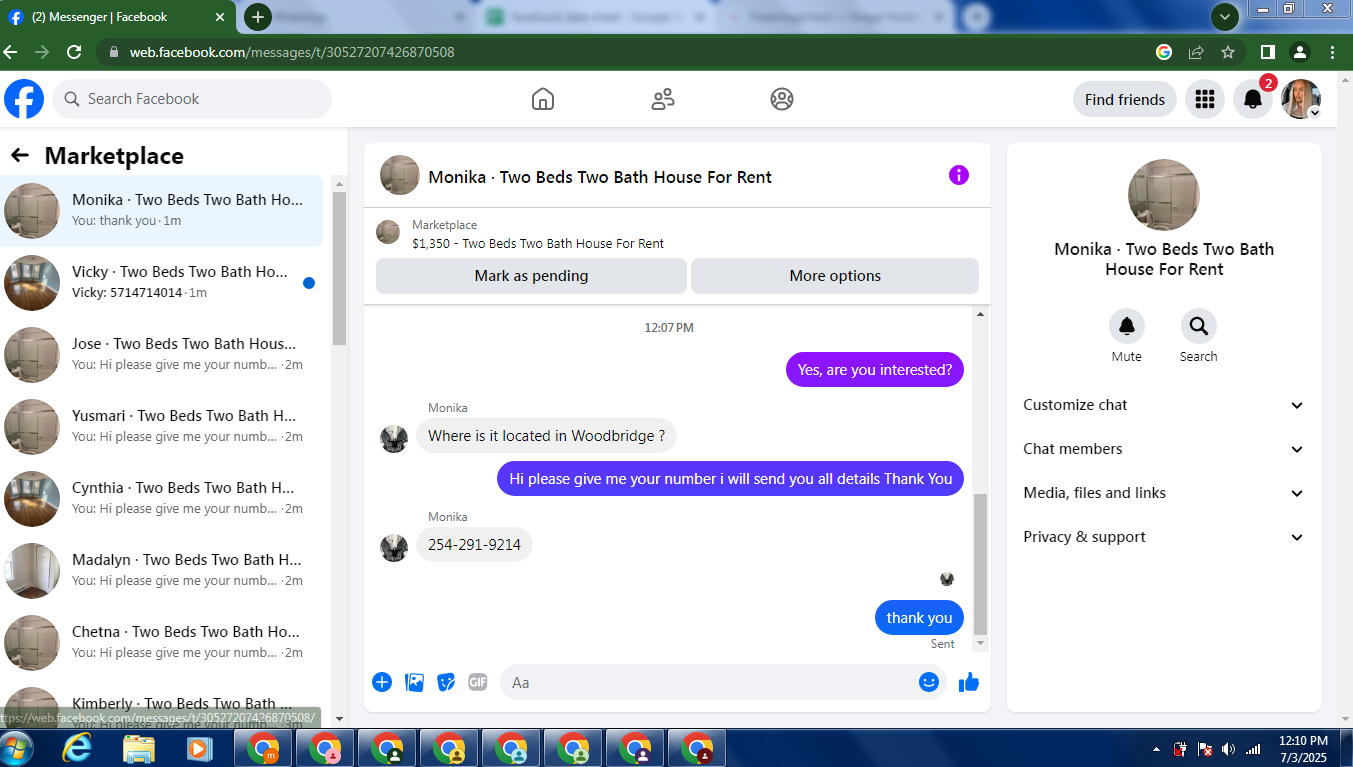The image size is (1353, 767).
Task: Open the emoji picker smiley icon
Action: (x=929, y=682)
